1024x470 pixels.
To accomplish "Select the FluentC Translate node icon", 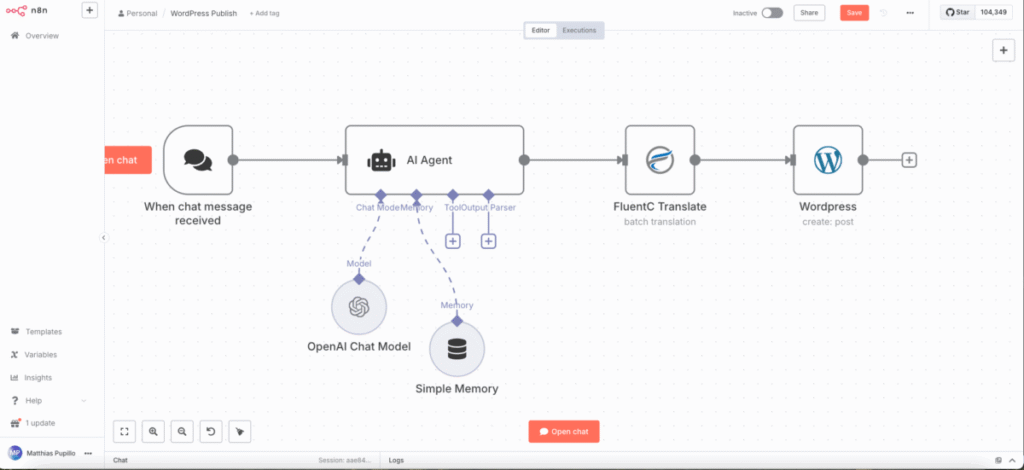I will point(660,160).
